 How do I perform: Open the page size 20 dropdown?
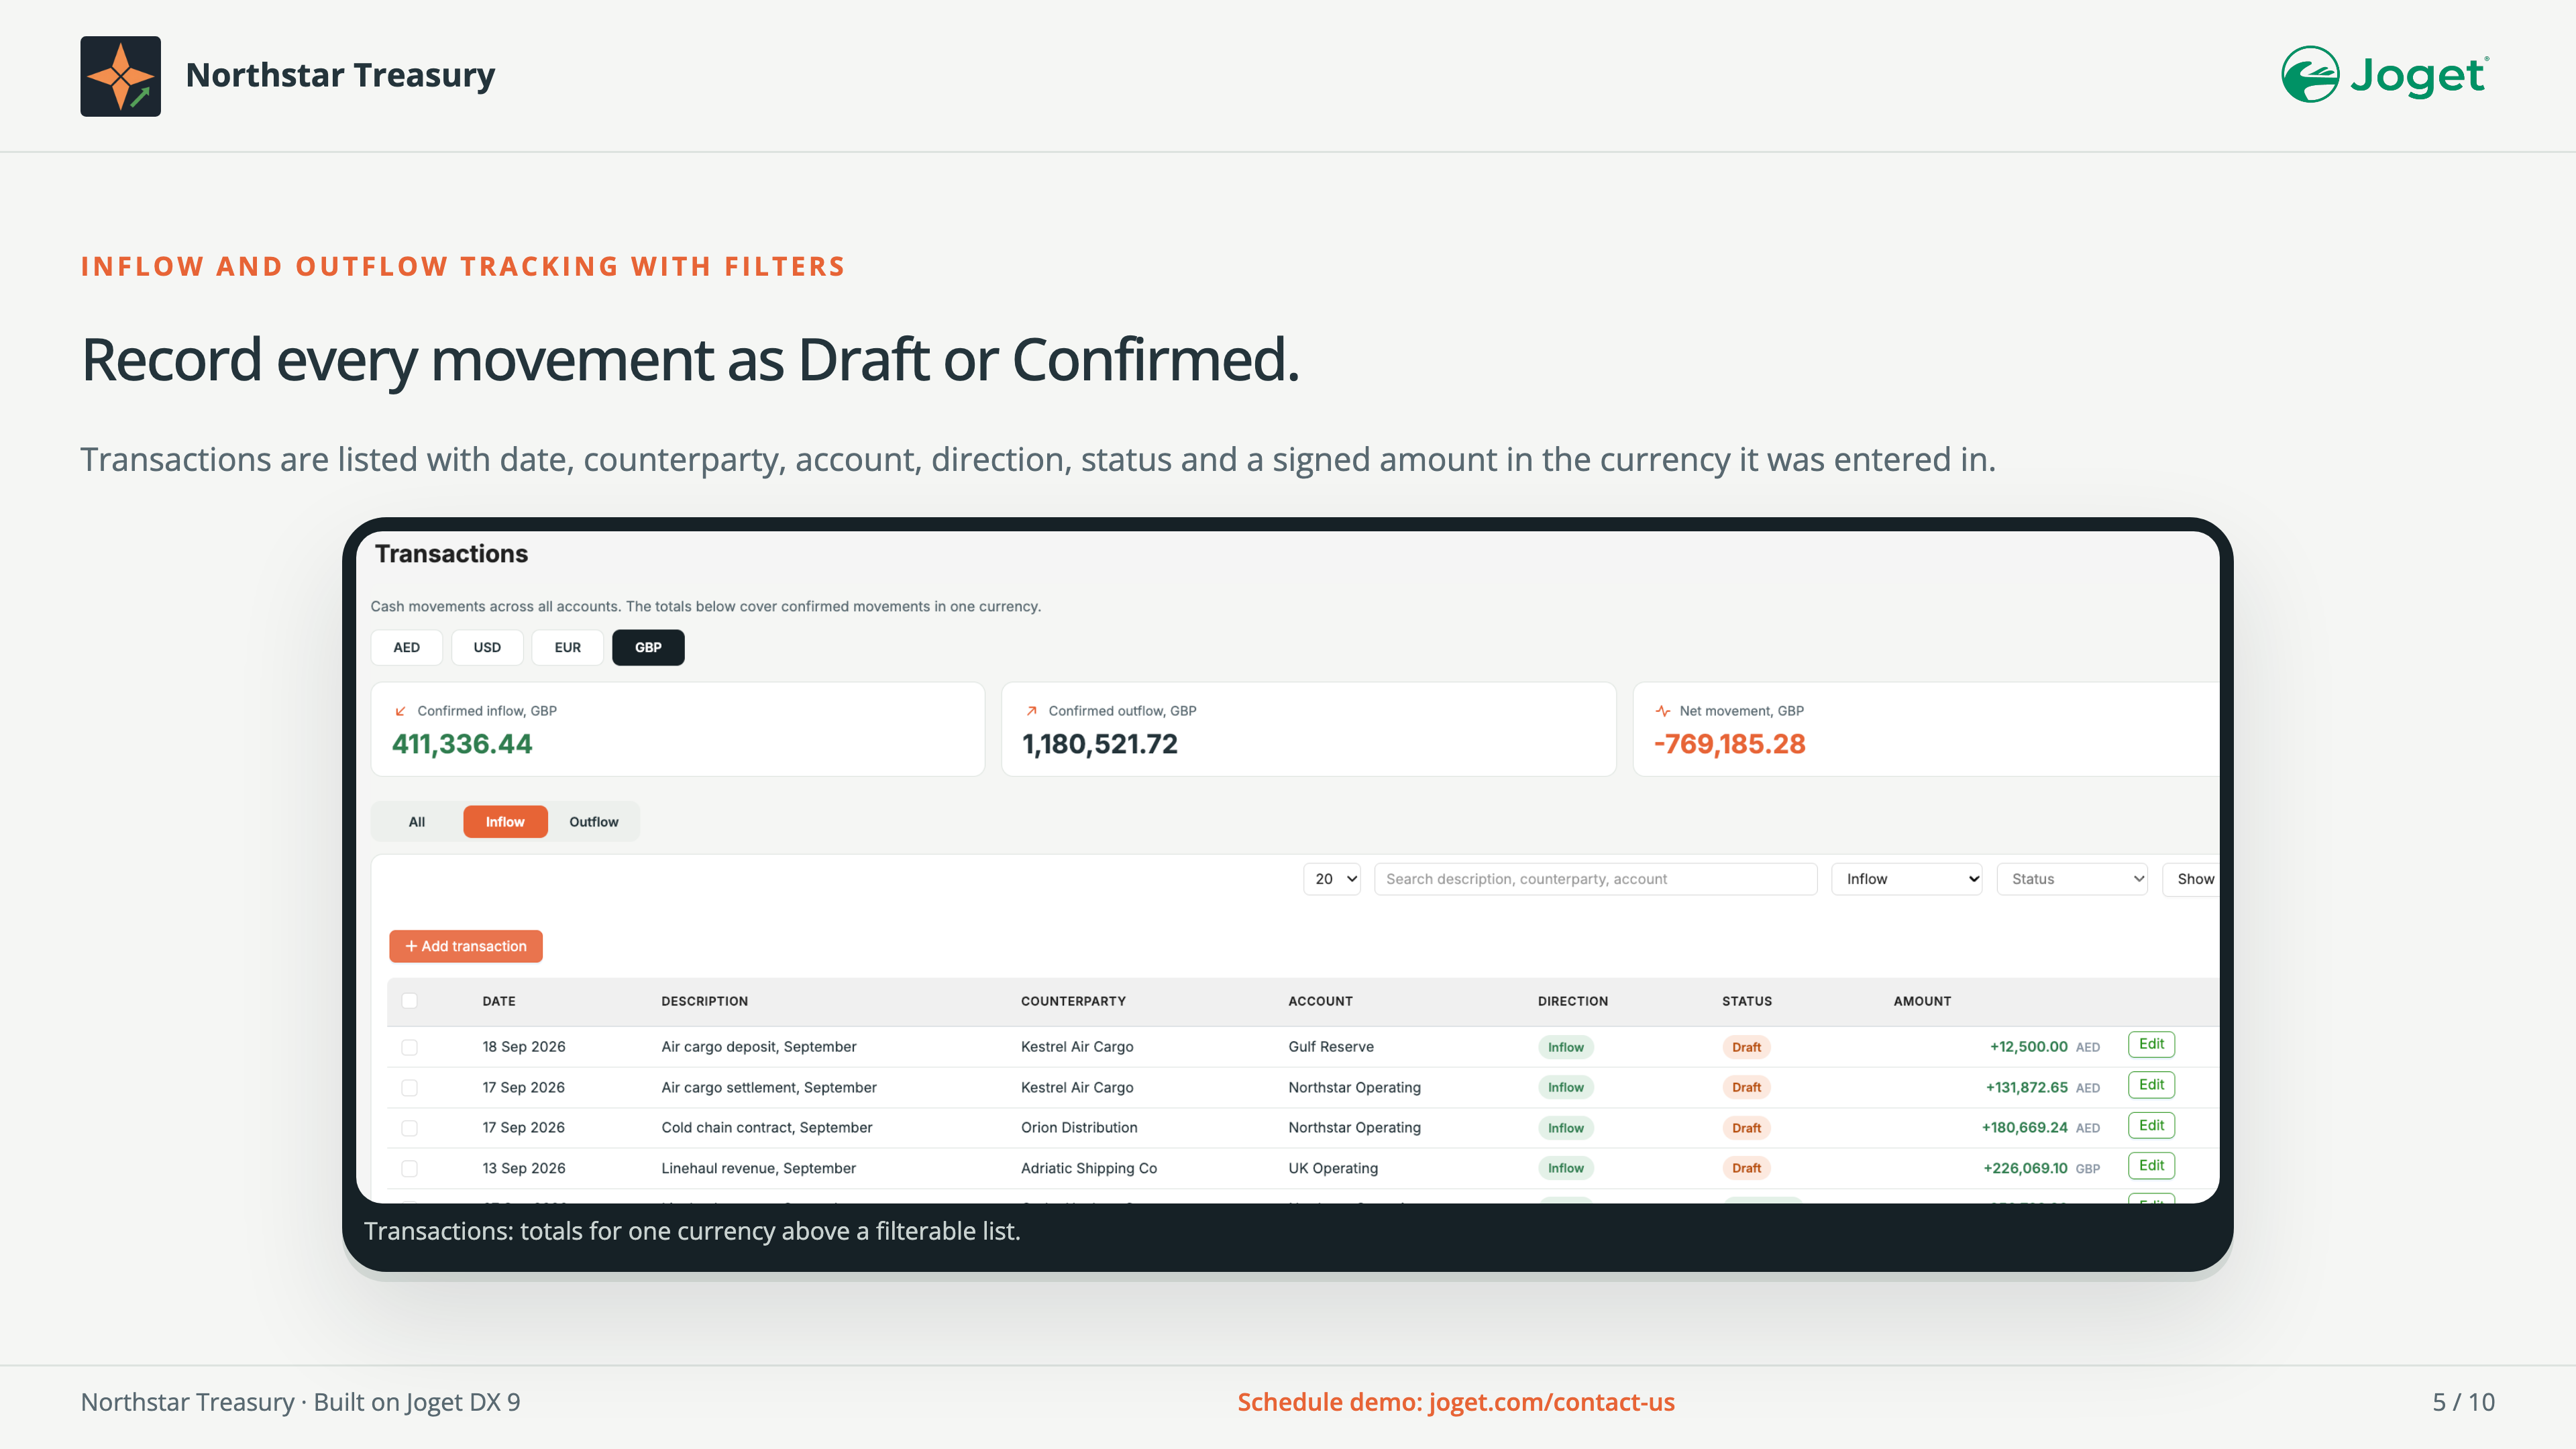[x=1332, y=879]
